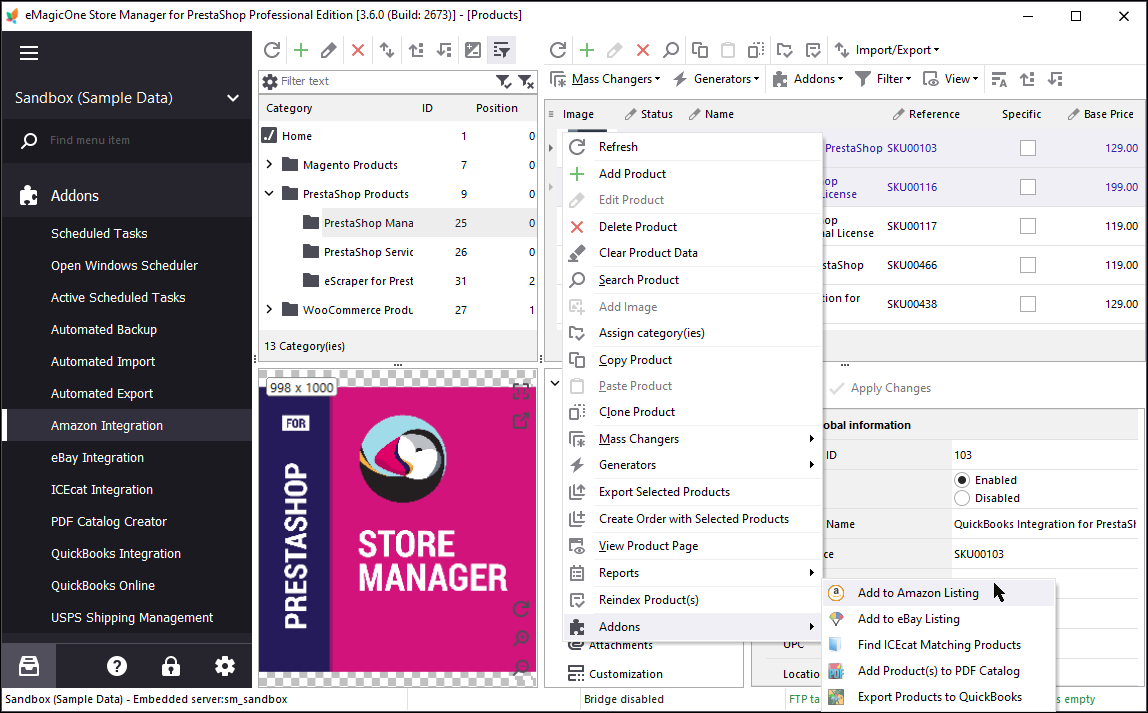1148x713 pixels.
Task: Open PDF Catalog Creator in sidebar
Action: click(127, 522)
